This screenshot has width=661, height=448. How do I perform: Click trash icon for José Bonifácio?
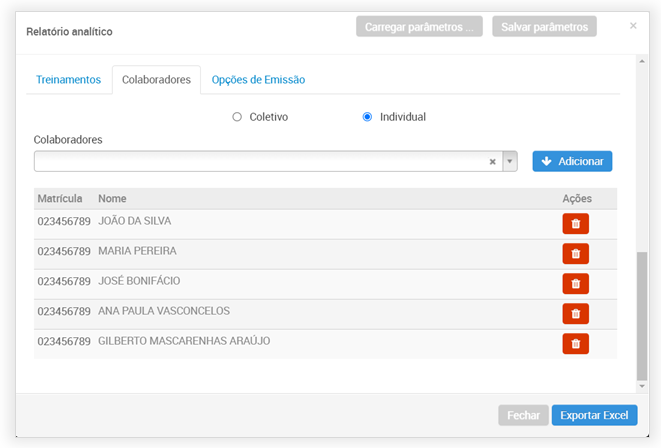click(575, 284)
